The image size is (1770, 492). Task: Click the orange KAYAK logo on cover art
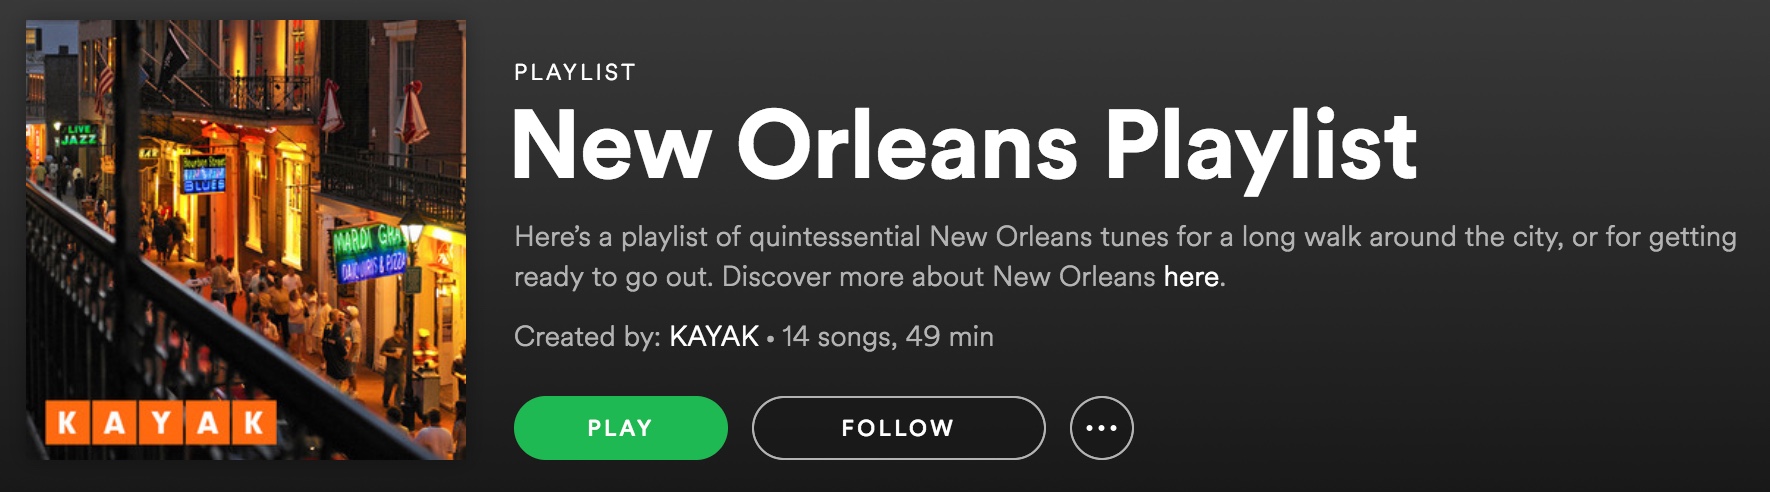tap(160, 423)
